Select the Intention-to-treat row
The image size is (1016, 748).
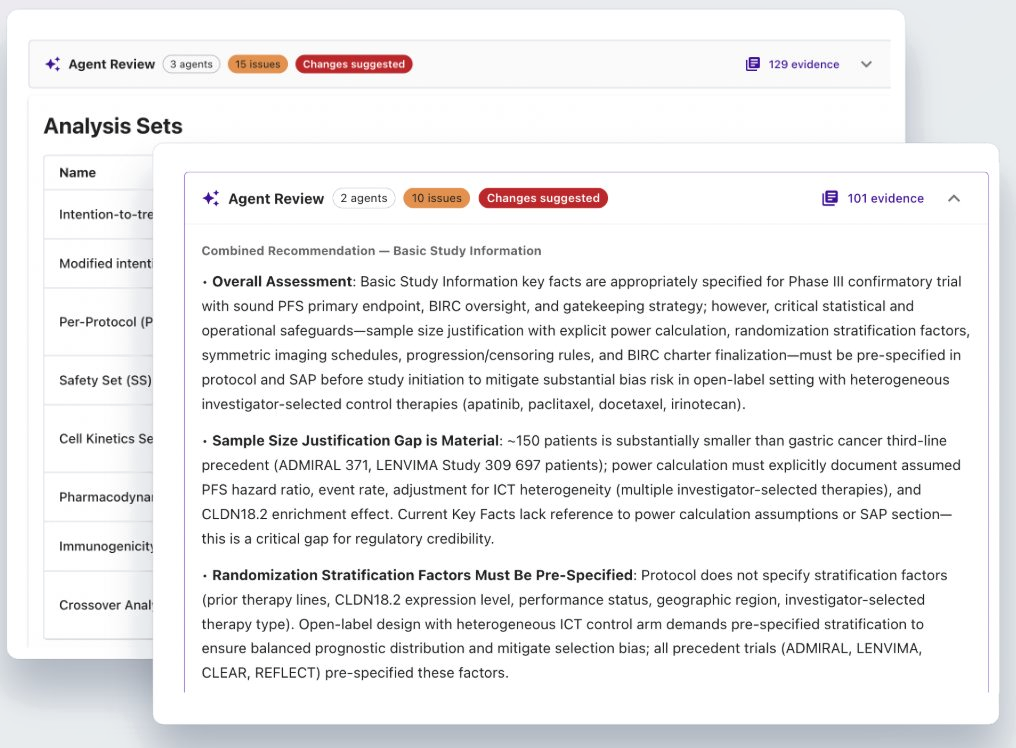click(x=98, y=215)
